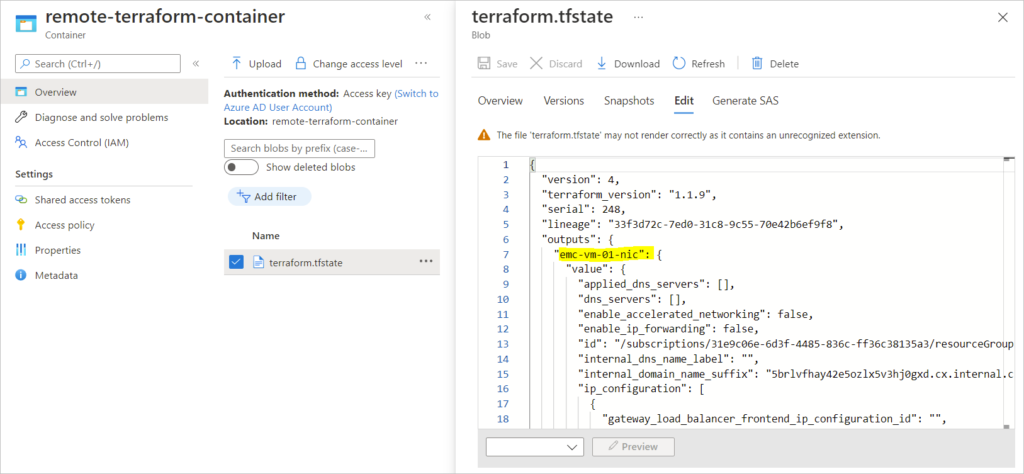Click the "applied_dns_servers" line
This screenshot has width=1024, height=474.
[657, 285]
